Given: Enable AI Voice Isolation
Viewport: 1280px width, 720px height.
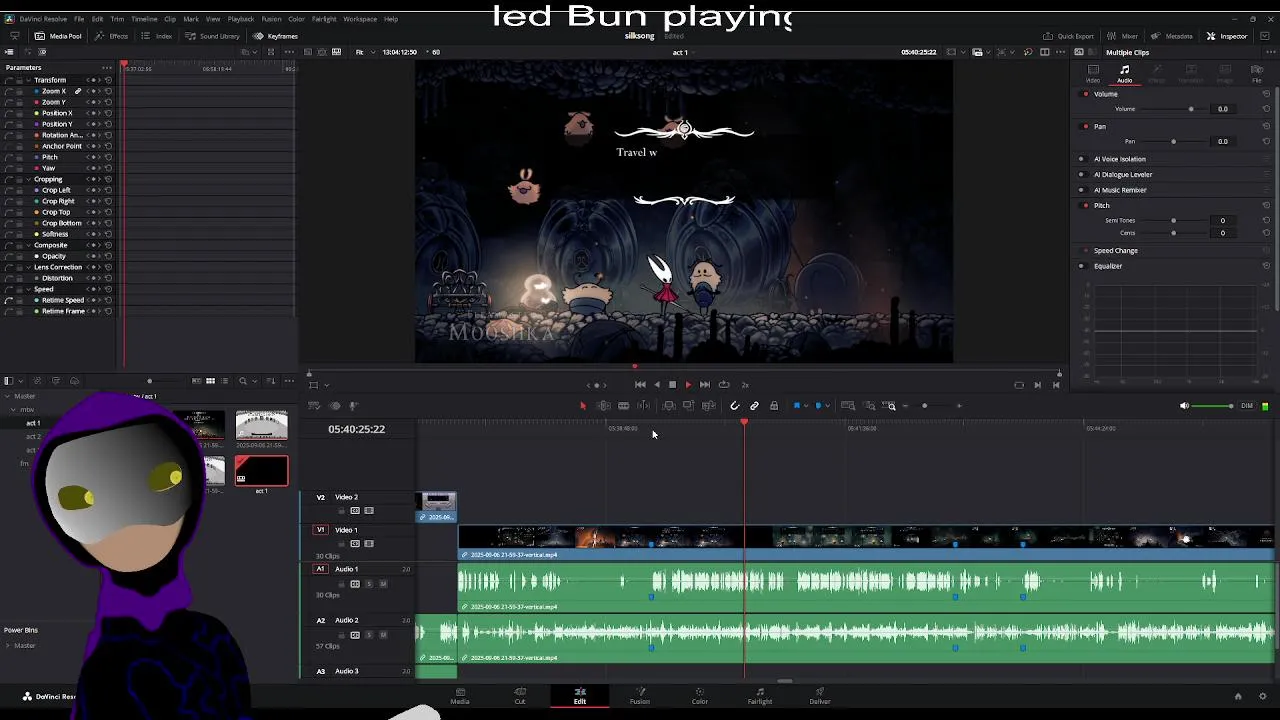Looking at the screenshot, I should 1081,159.
